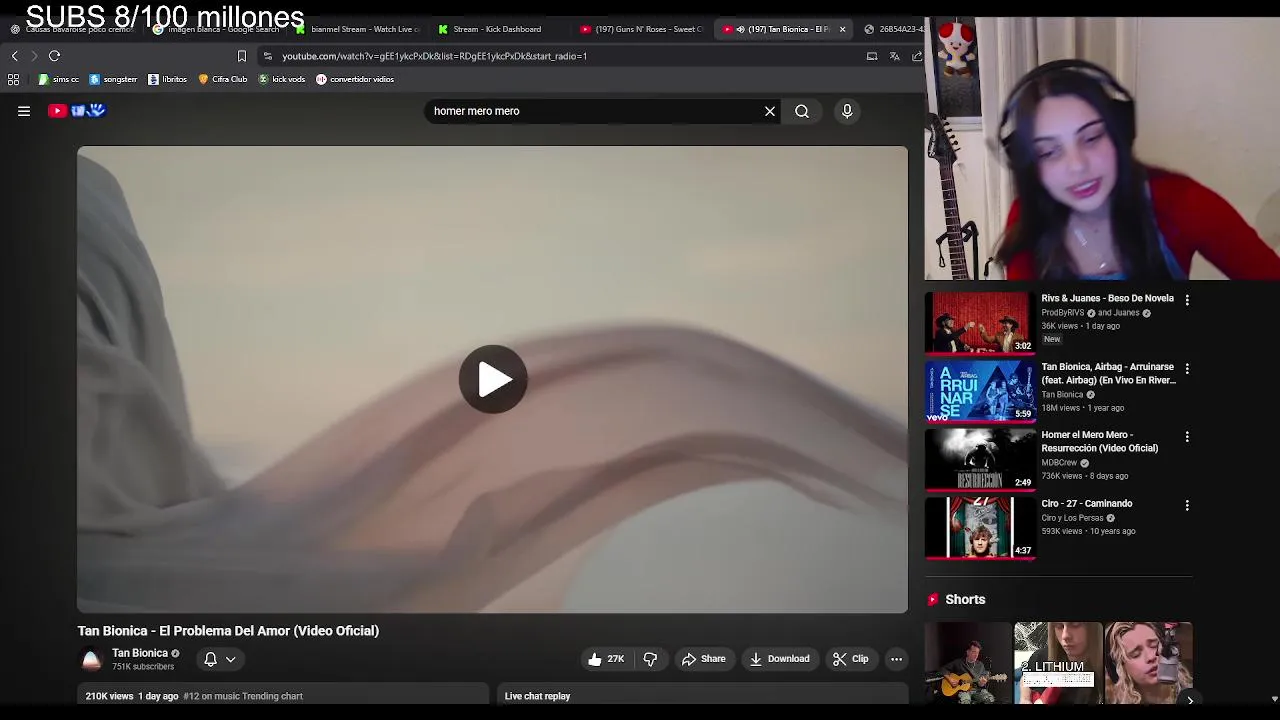Open Rivs & Juanes - Beso De Novela thumbnail
Image resolution: width=1280 pixels, height=720 pixels.
point(980,322)
